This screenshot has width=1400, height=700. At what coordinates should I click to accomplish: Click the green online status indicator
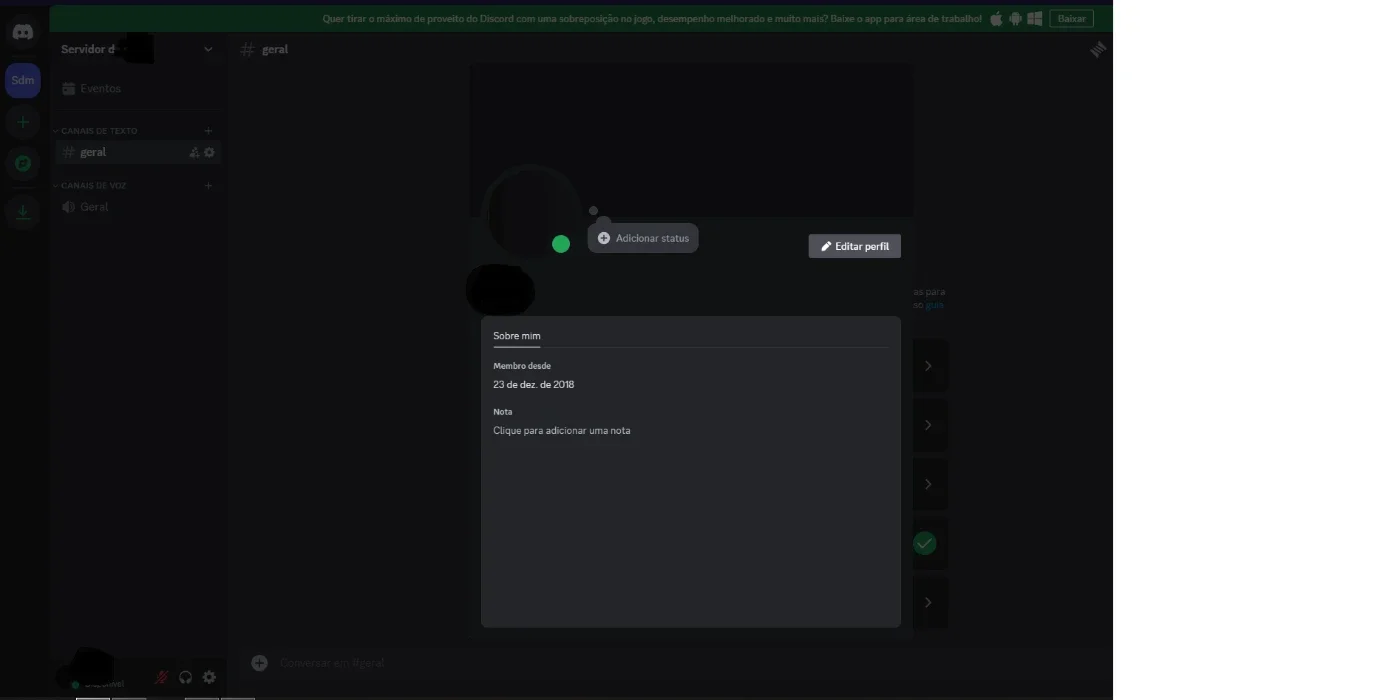[561, 244]
